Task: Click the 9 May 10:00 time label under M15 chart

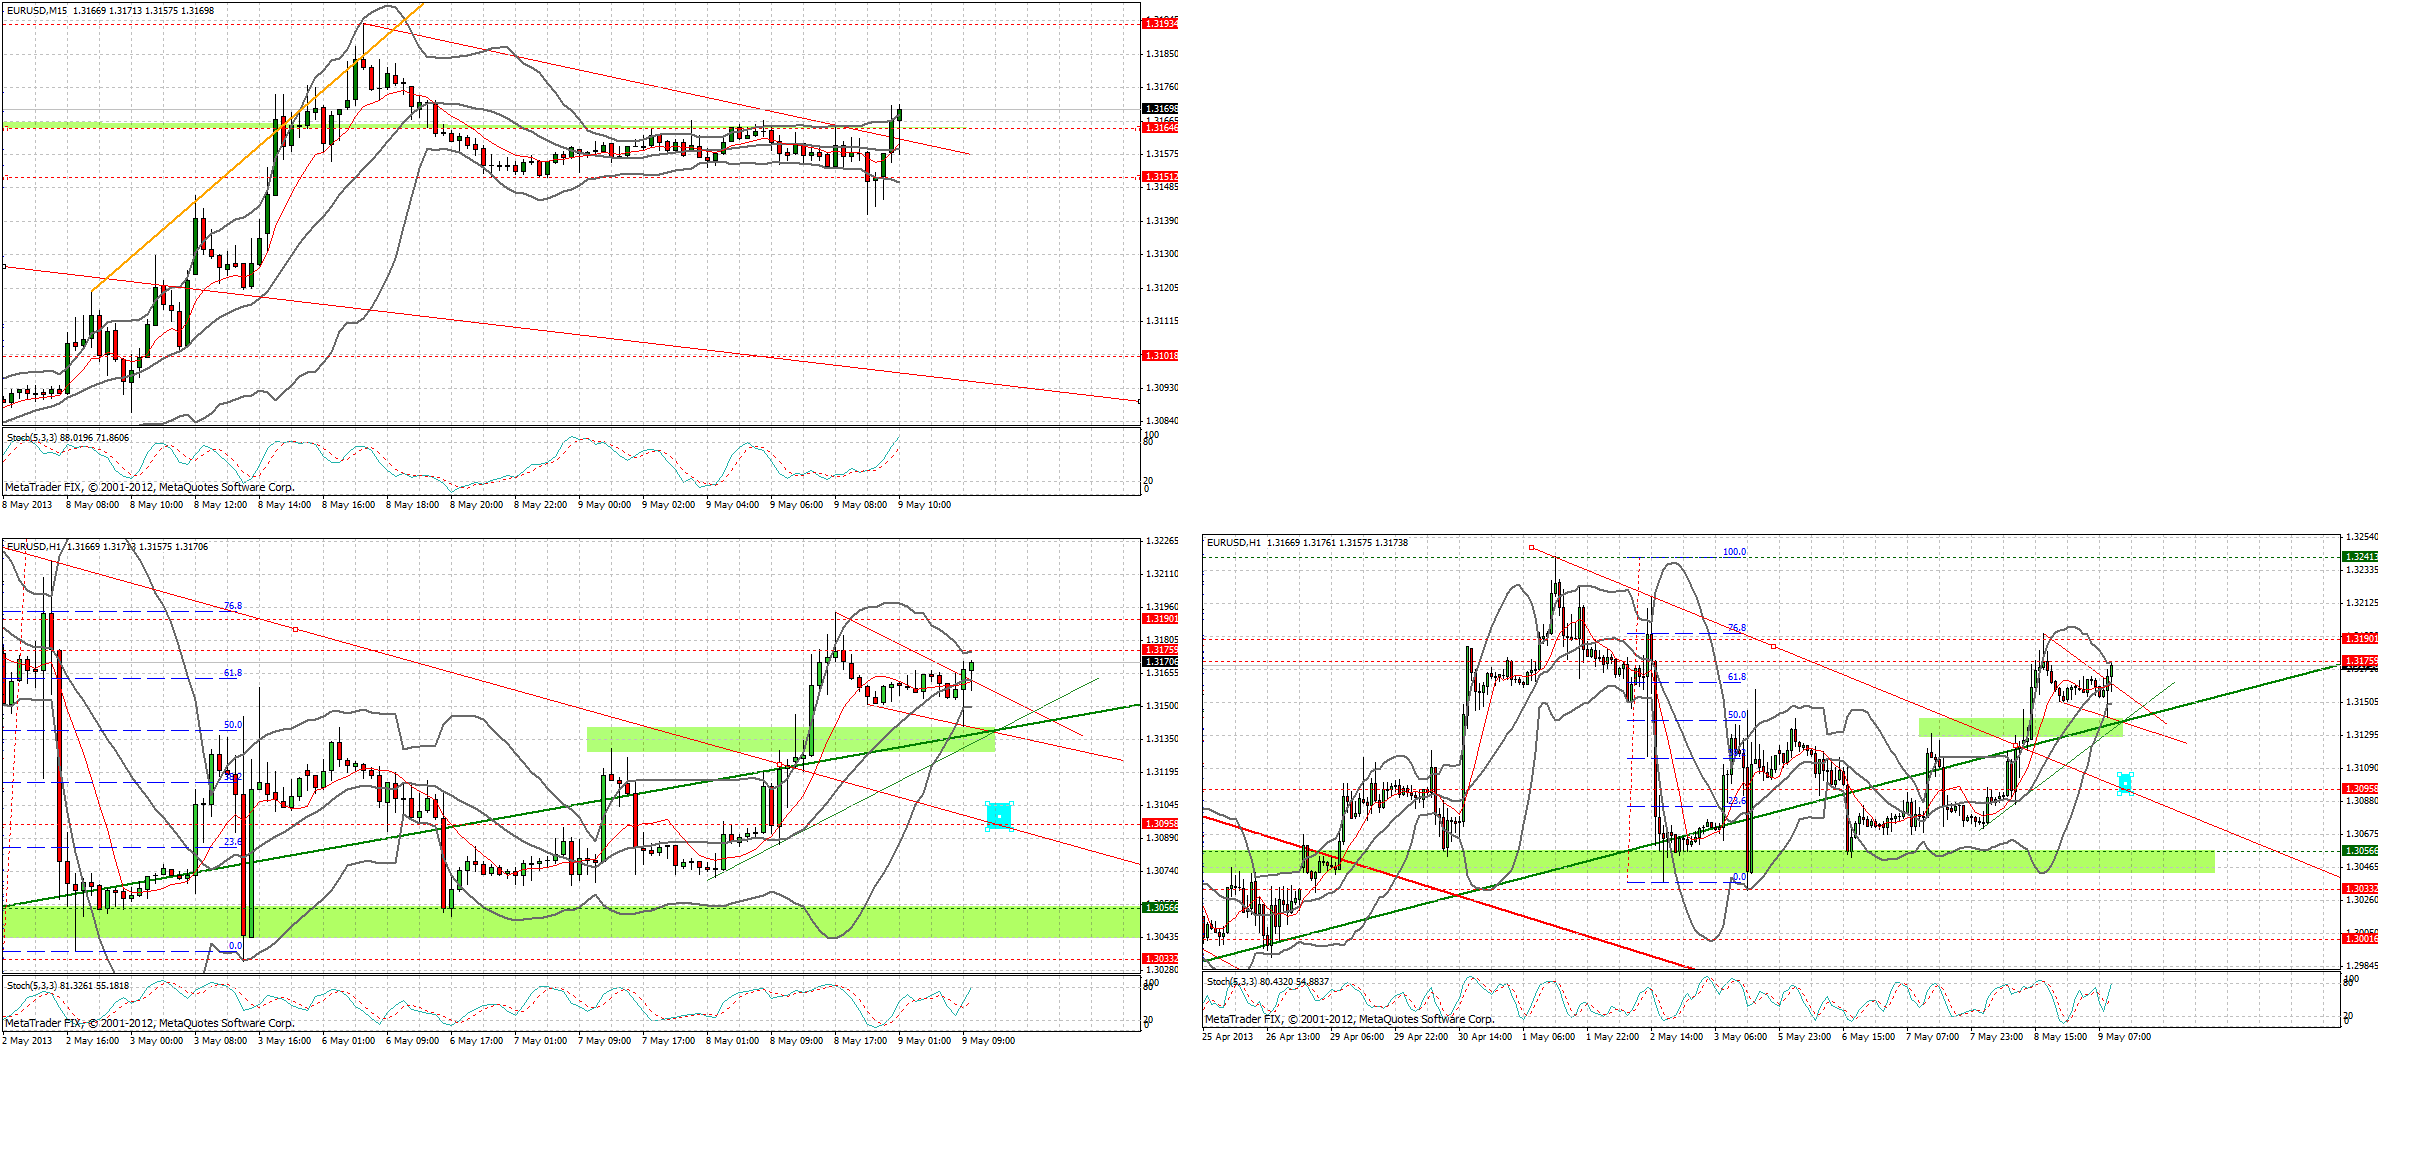Action: [924, 505]
